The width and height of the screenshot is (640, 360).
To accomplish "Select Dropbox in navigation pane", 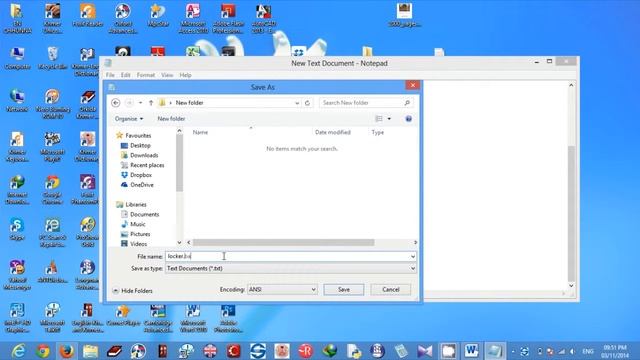I will pyautogui.click(x=136, y=175).
